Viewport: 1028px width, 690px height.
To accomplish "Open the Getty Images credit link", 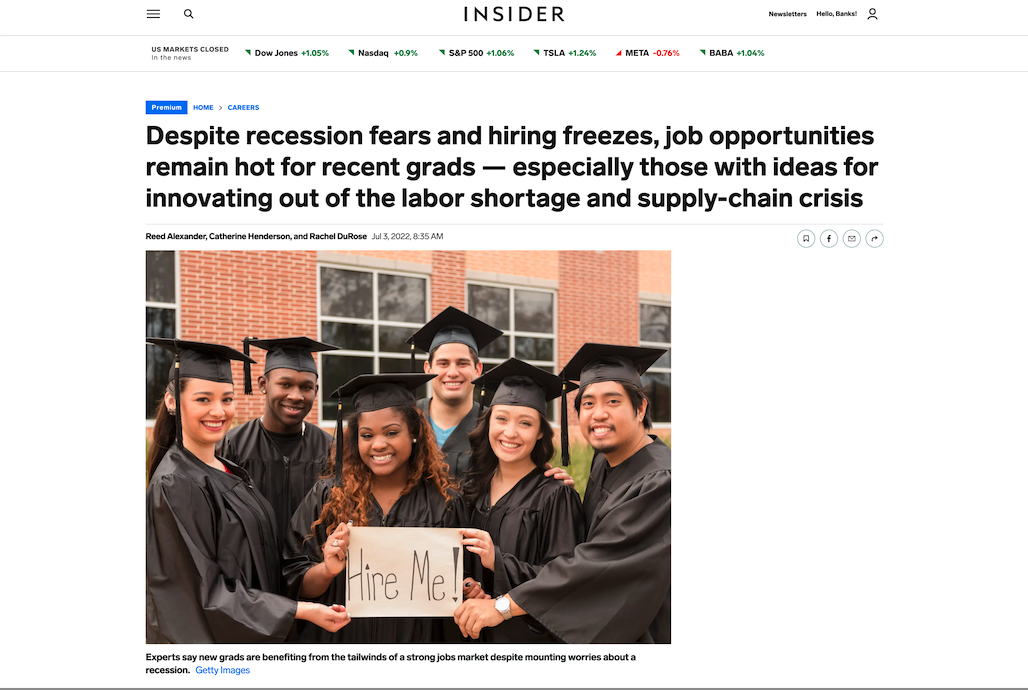I will click(223, 670).
